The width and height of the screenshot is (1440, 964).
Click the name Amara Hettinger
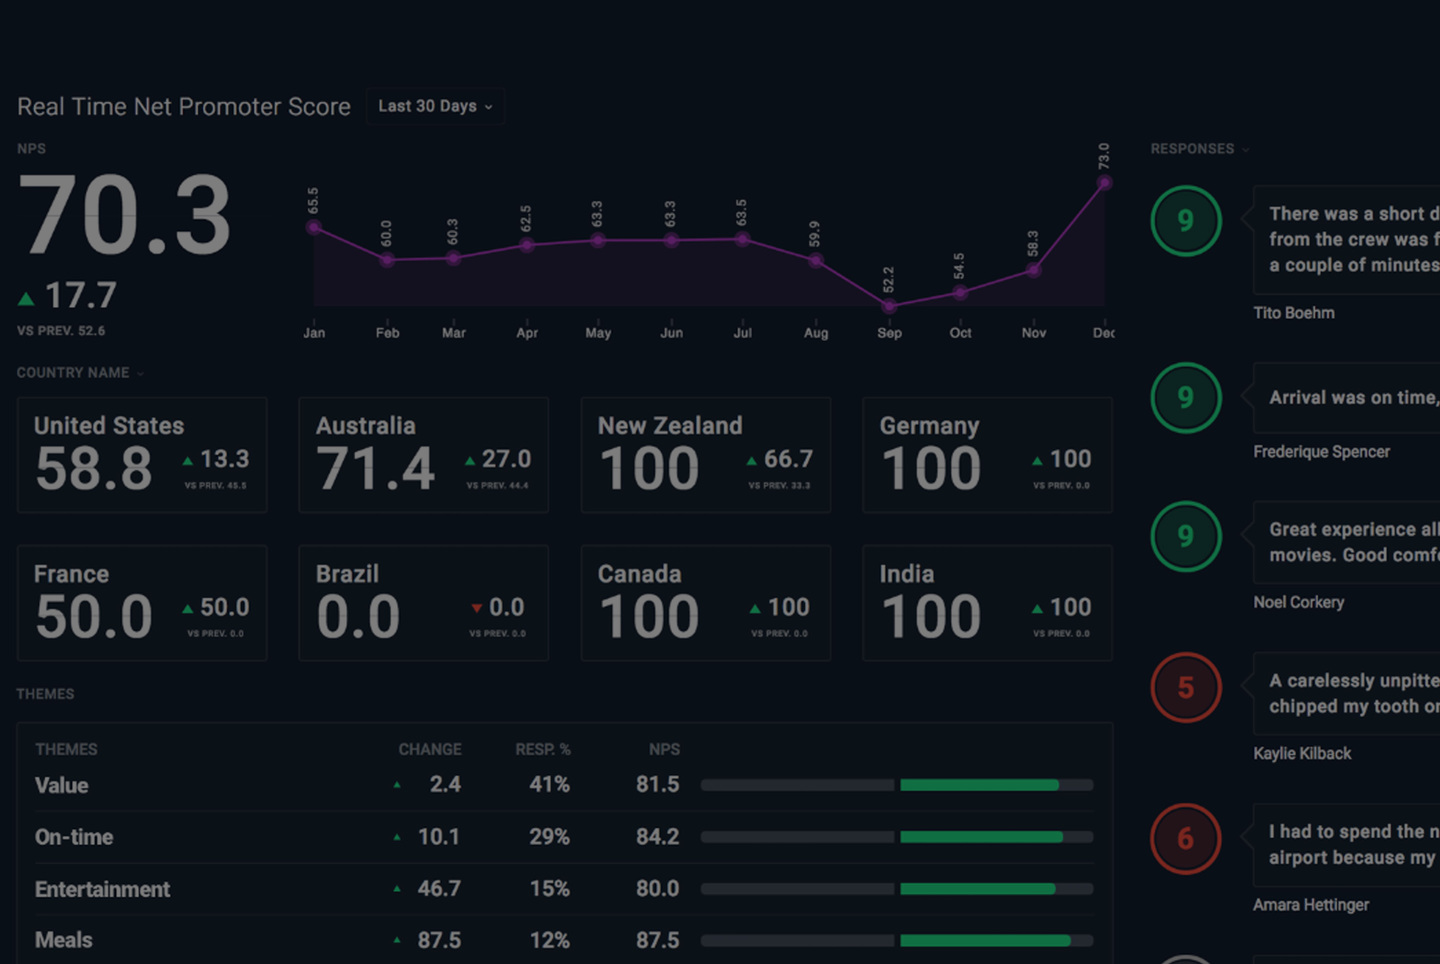[1311, 905]
